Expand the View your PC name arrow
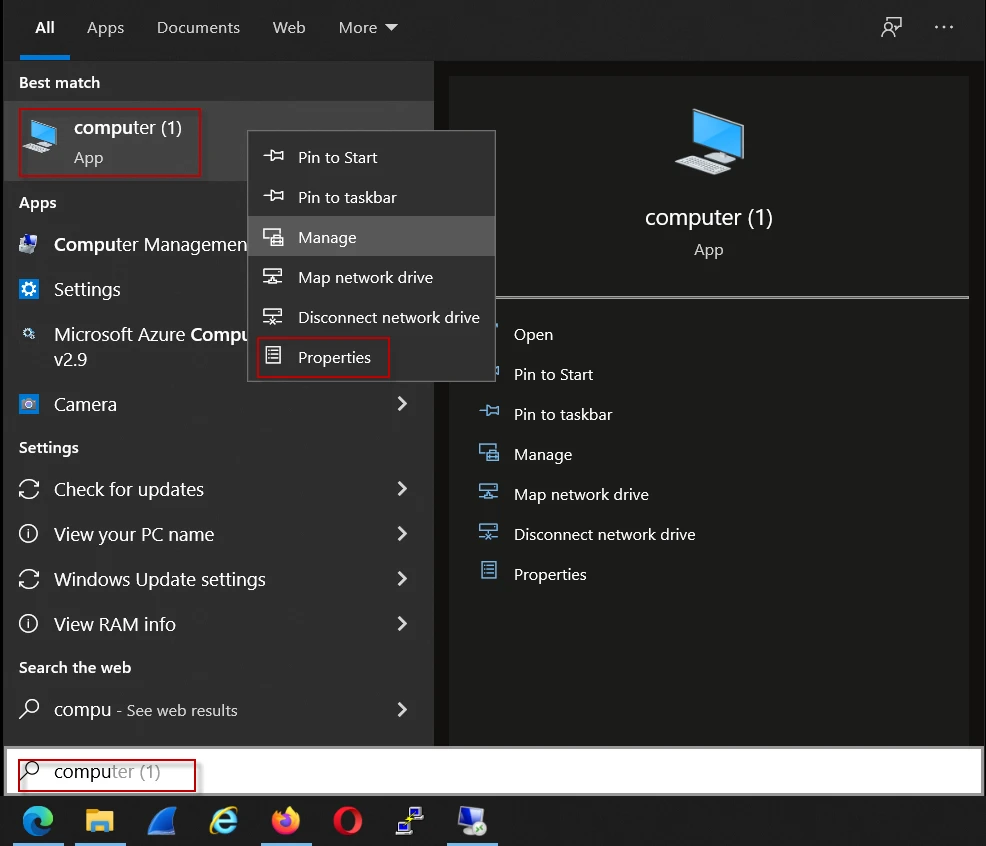Screen dimensions: 986x846 (x=402, y=534)
